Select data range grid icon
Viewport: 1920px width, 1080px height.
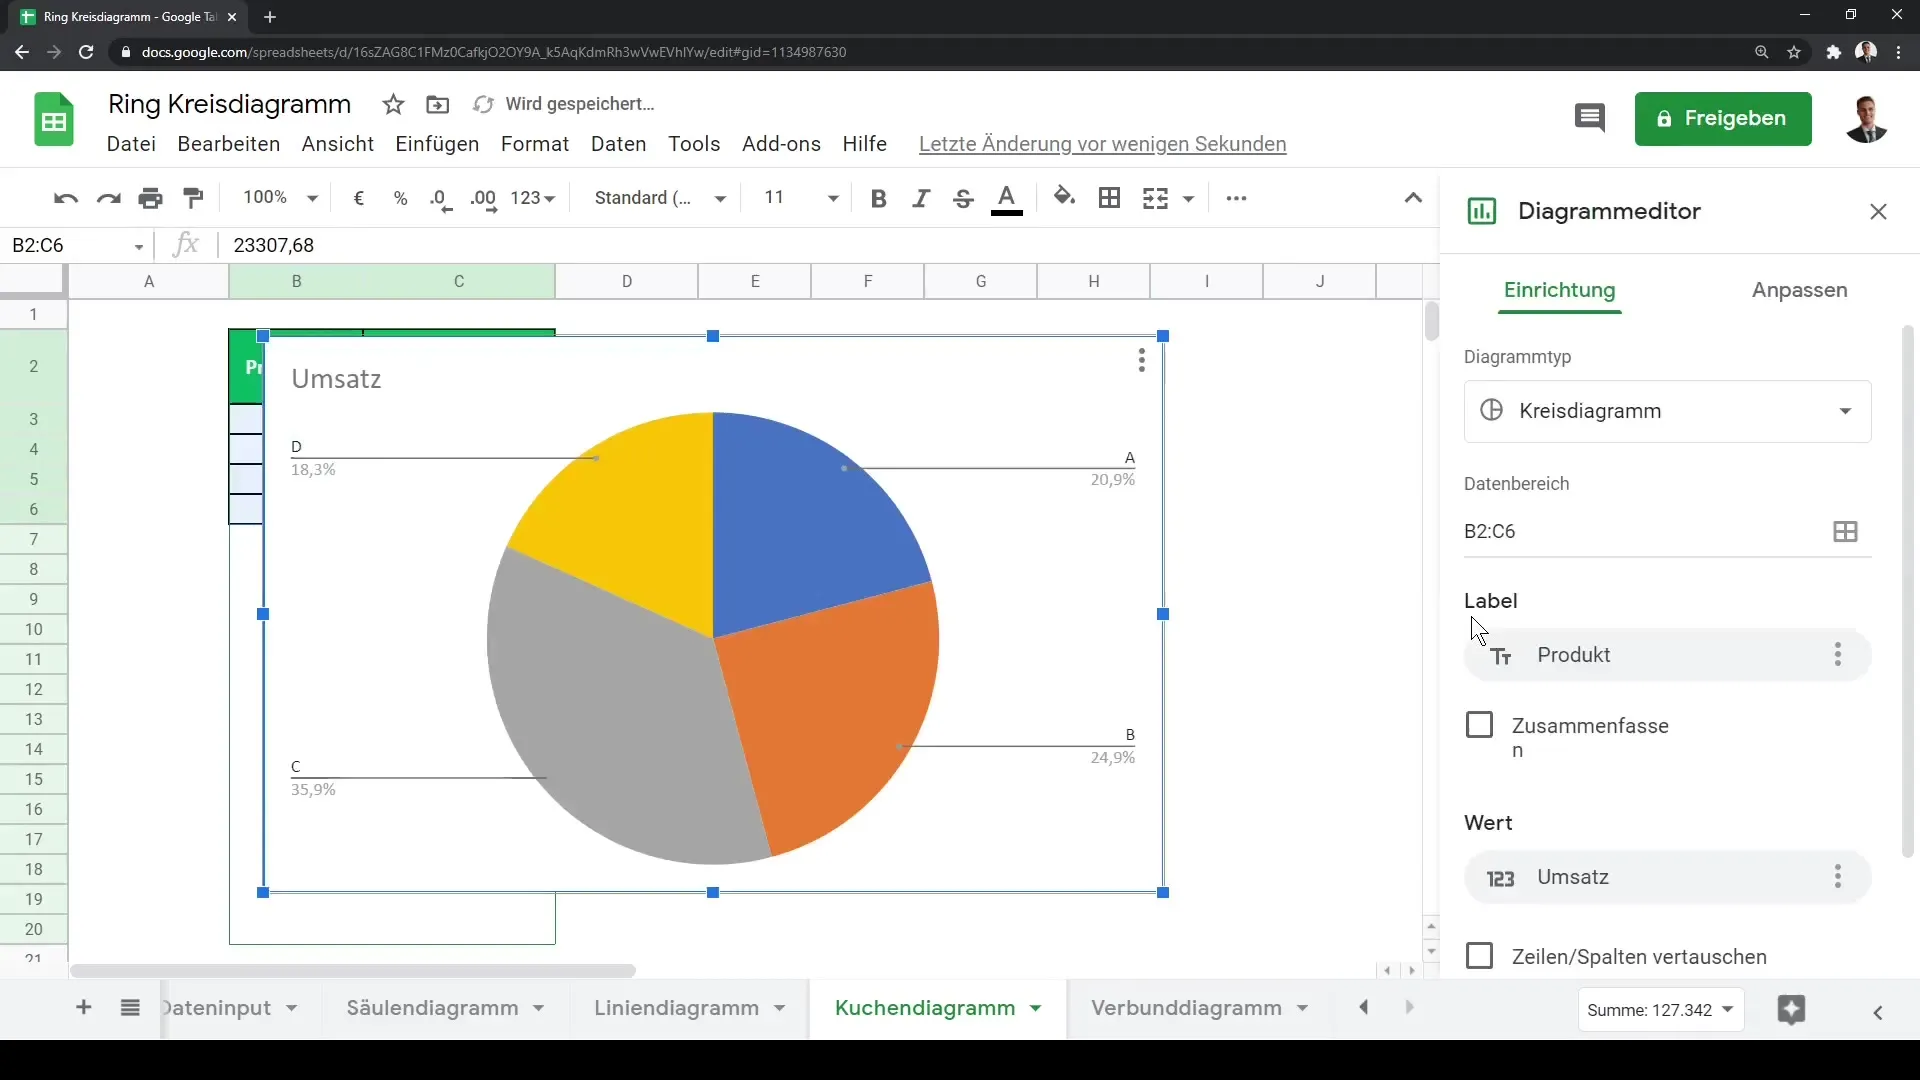(x=1845, y=532)
